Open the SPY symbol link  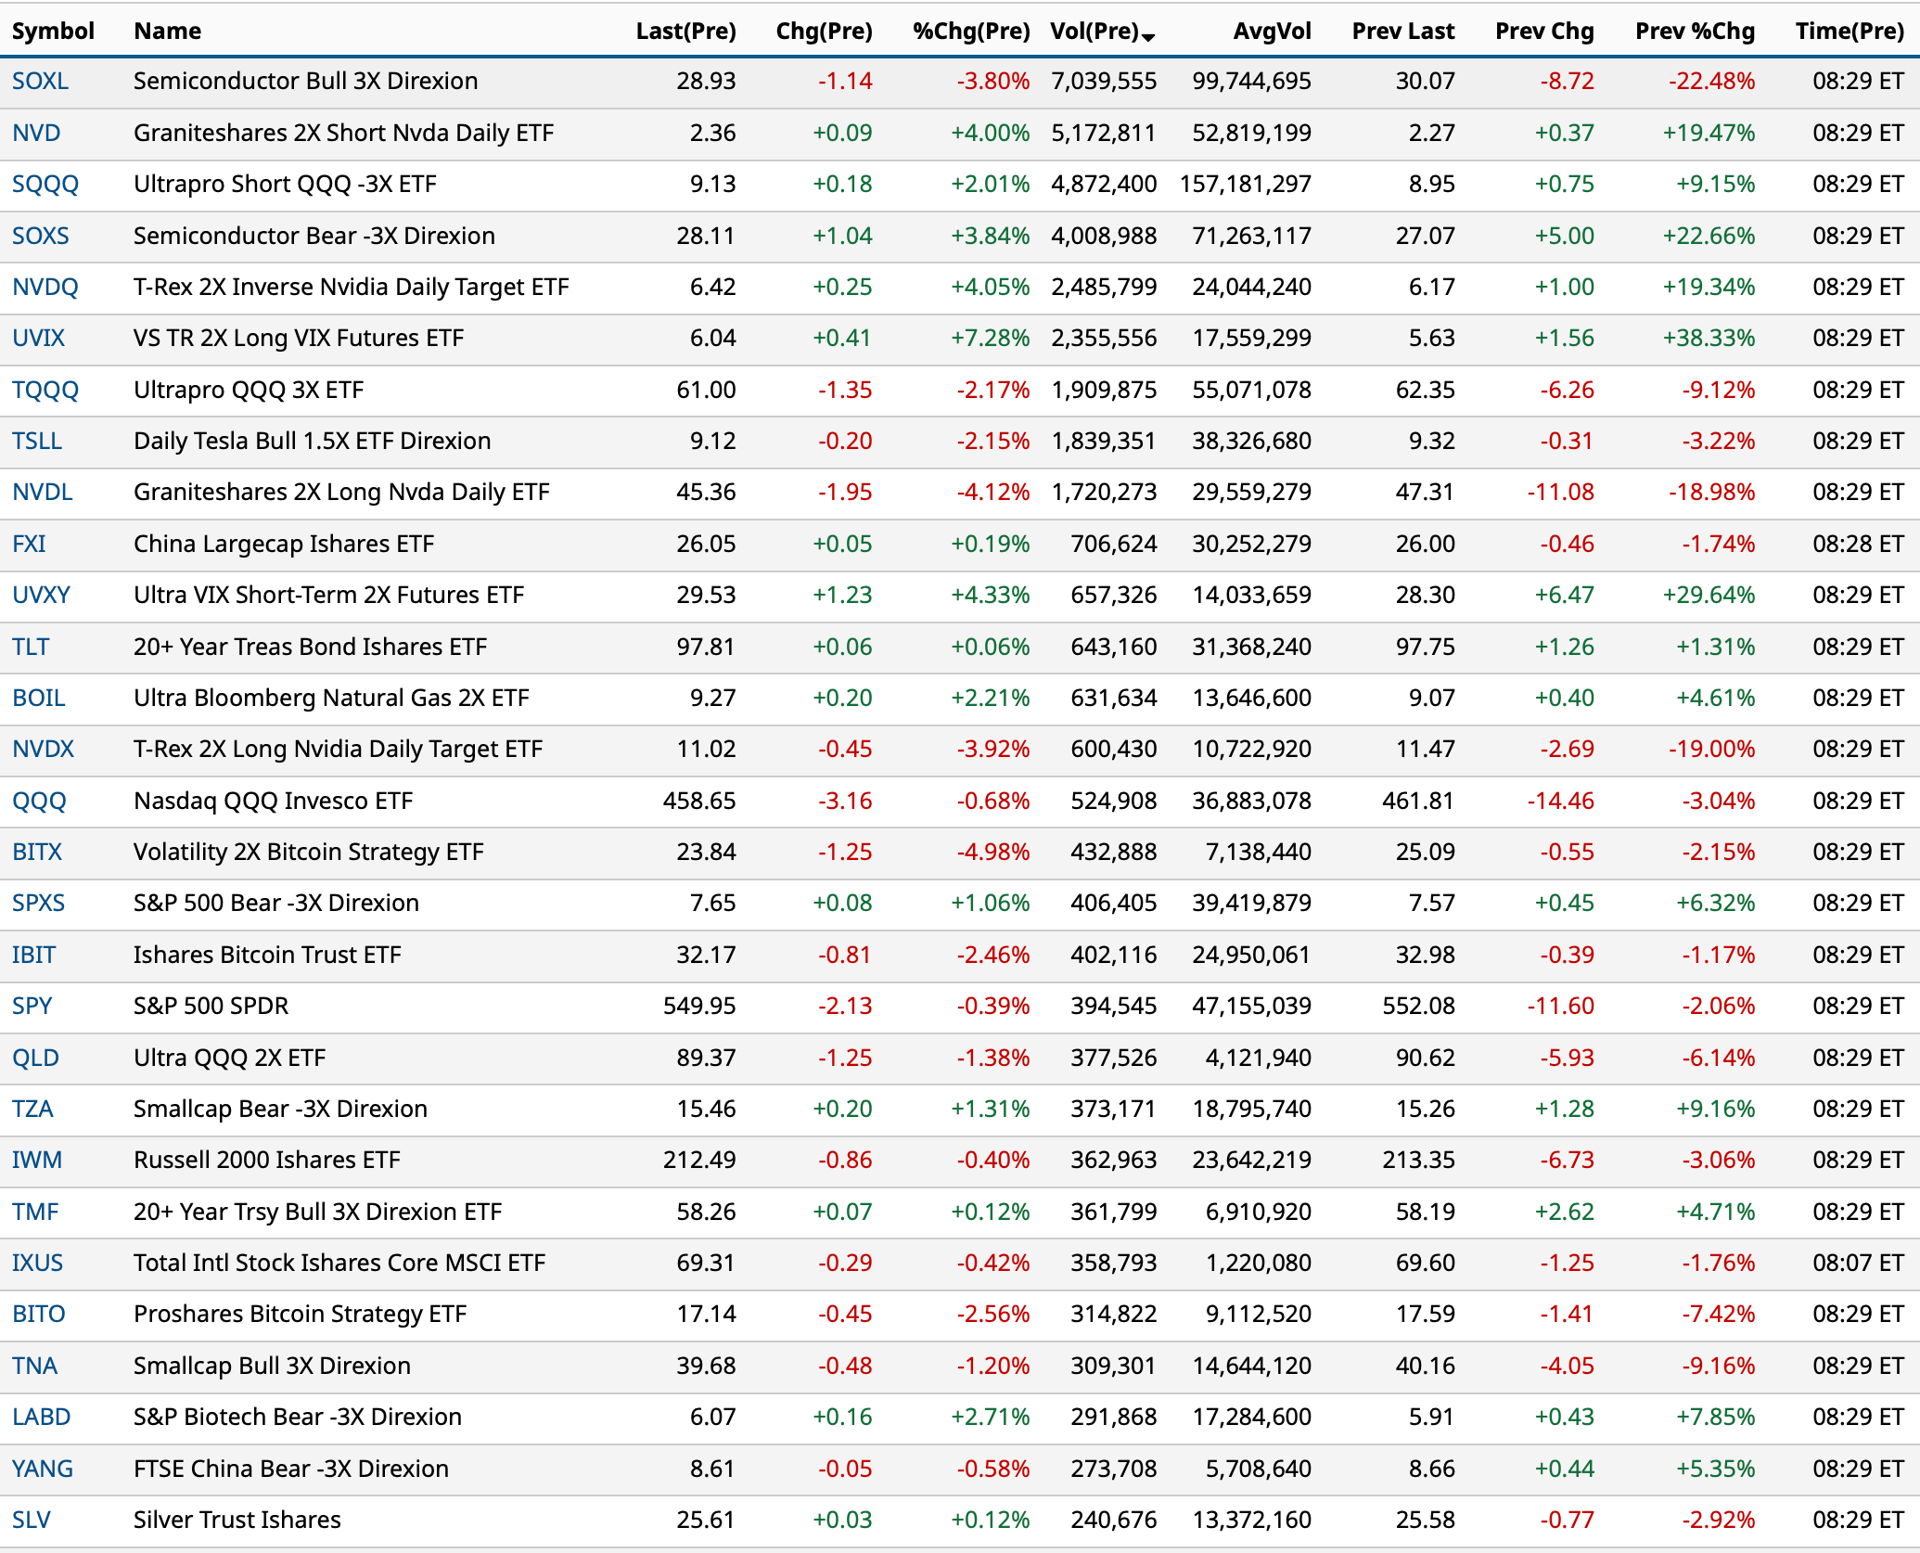[32, 1006]
